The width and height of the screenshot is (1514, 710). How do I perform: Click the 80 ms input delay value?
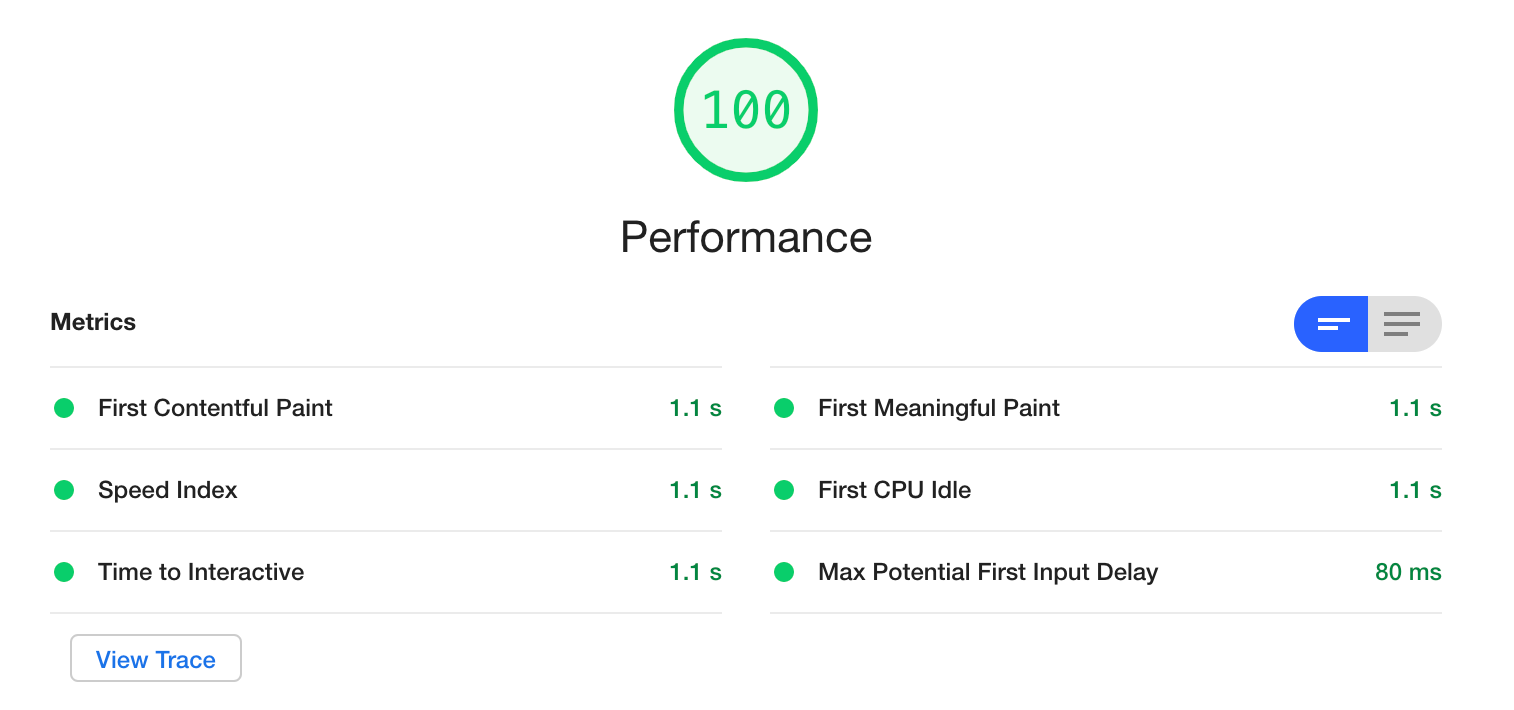(1408, 572)
